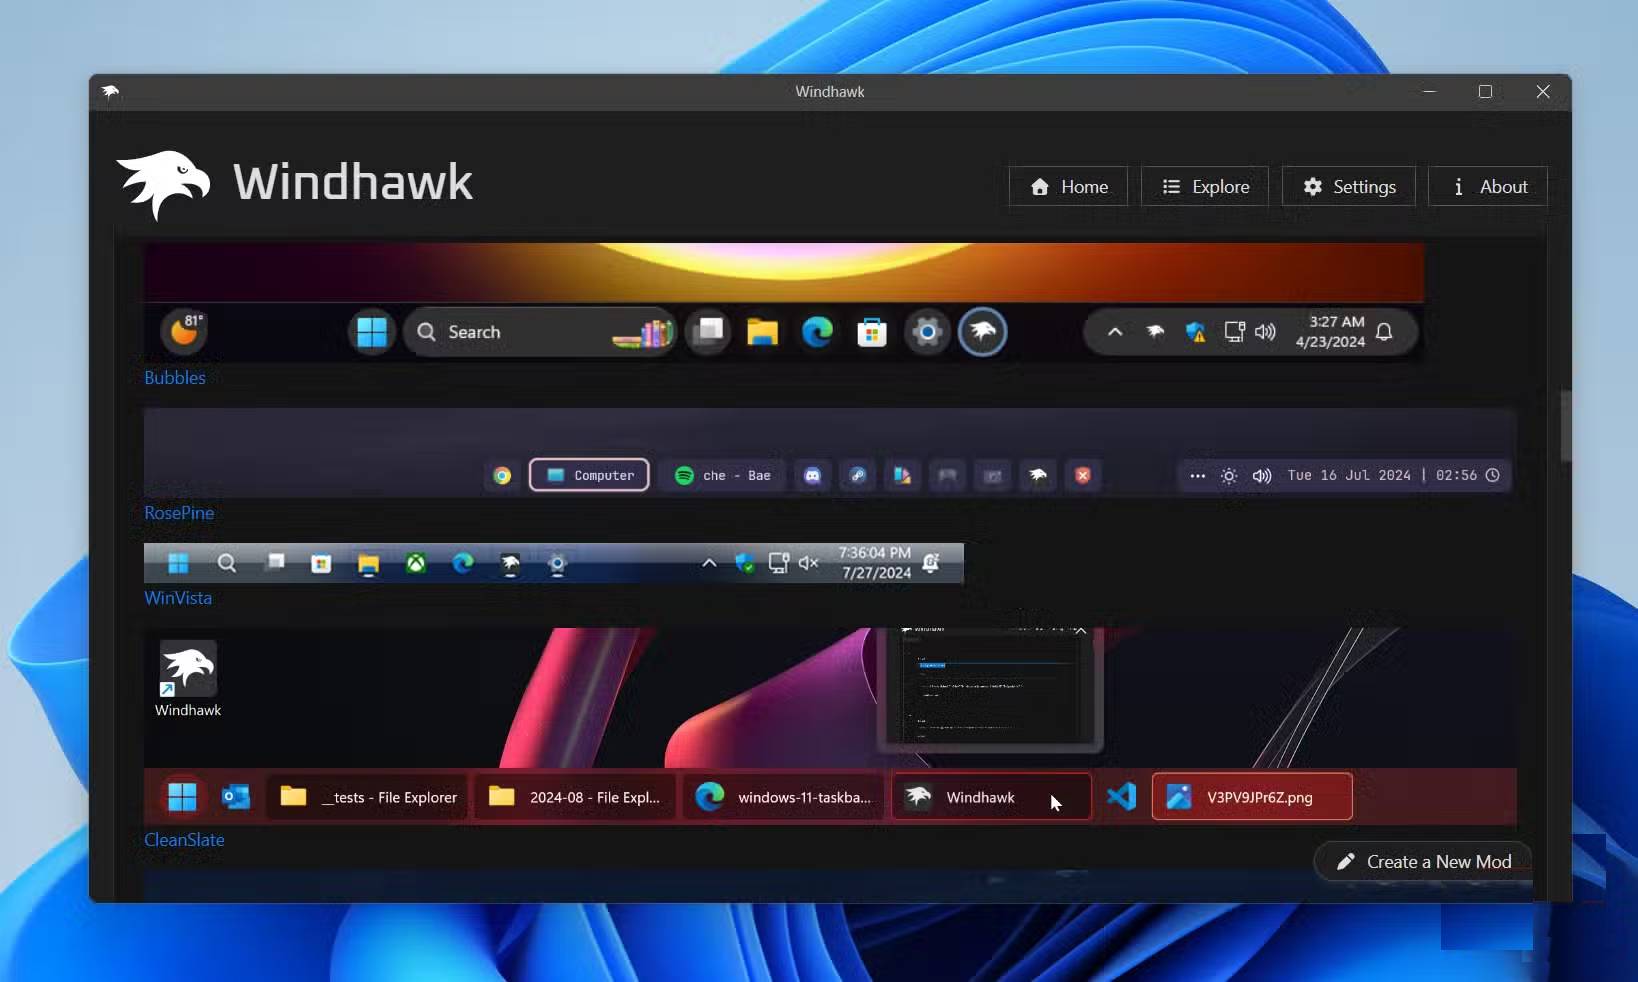1638x982 pixels.
Task: Click the muted volume icon in WinVista preview
Action: pyautogui.click(x=808, y=563)
